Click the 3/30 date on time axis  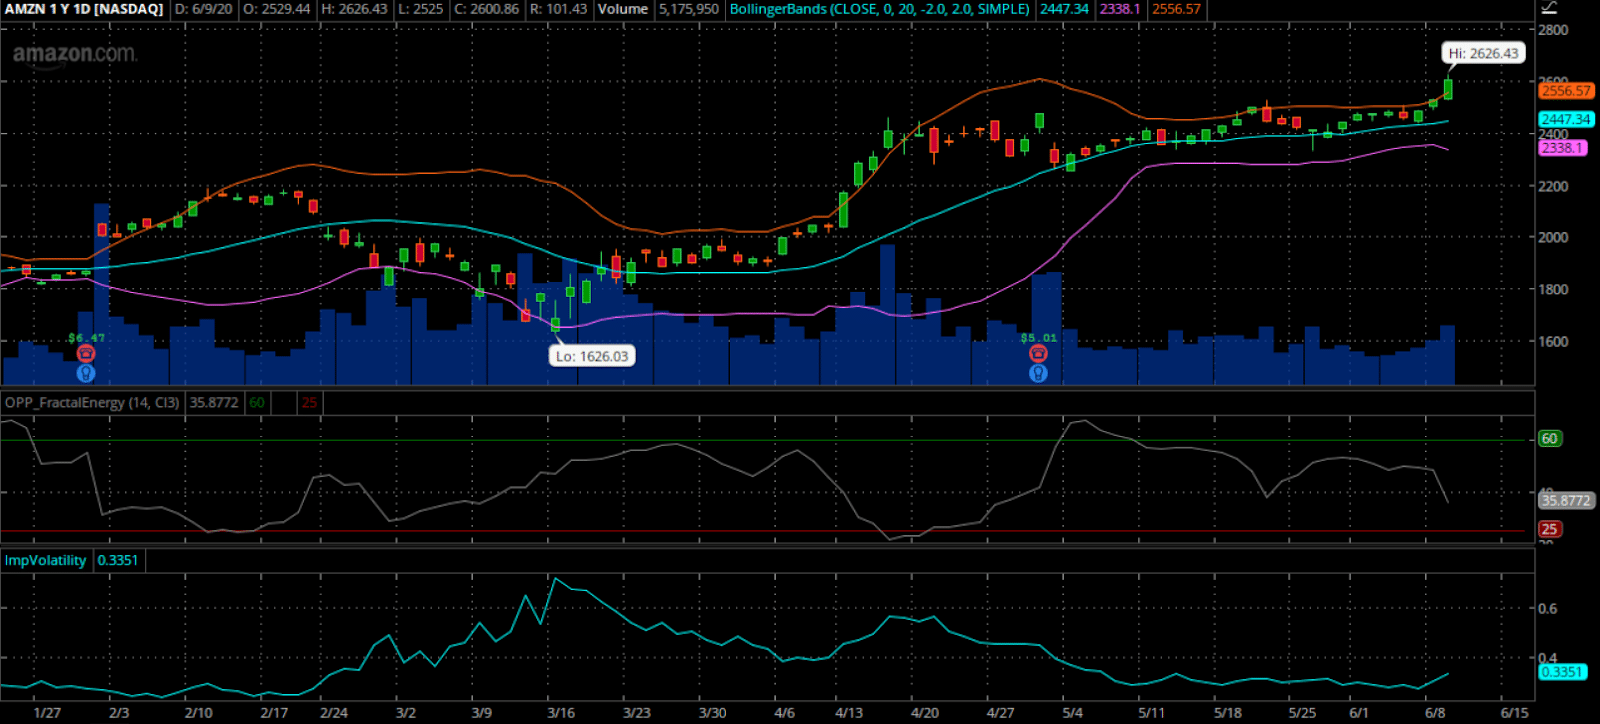click(x=712, y=713)
